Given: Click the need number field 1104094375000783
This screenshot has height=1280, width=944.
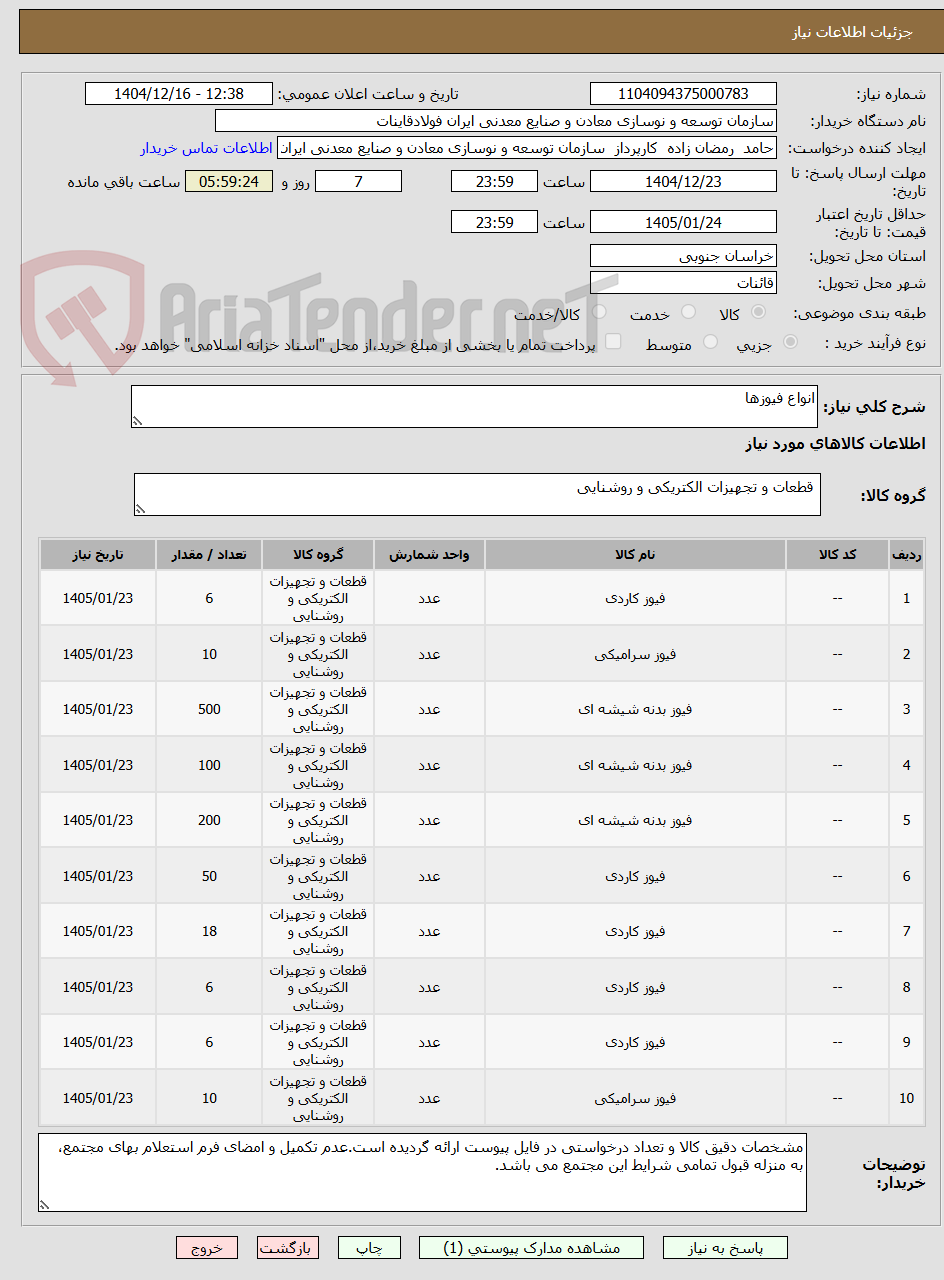Looking at the screenshot, I should pyautogui.click(x=683, y=94).
